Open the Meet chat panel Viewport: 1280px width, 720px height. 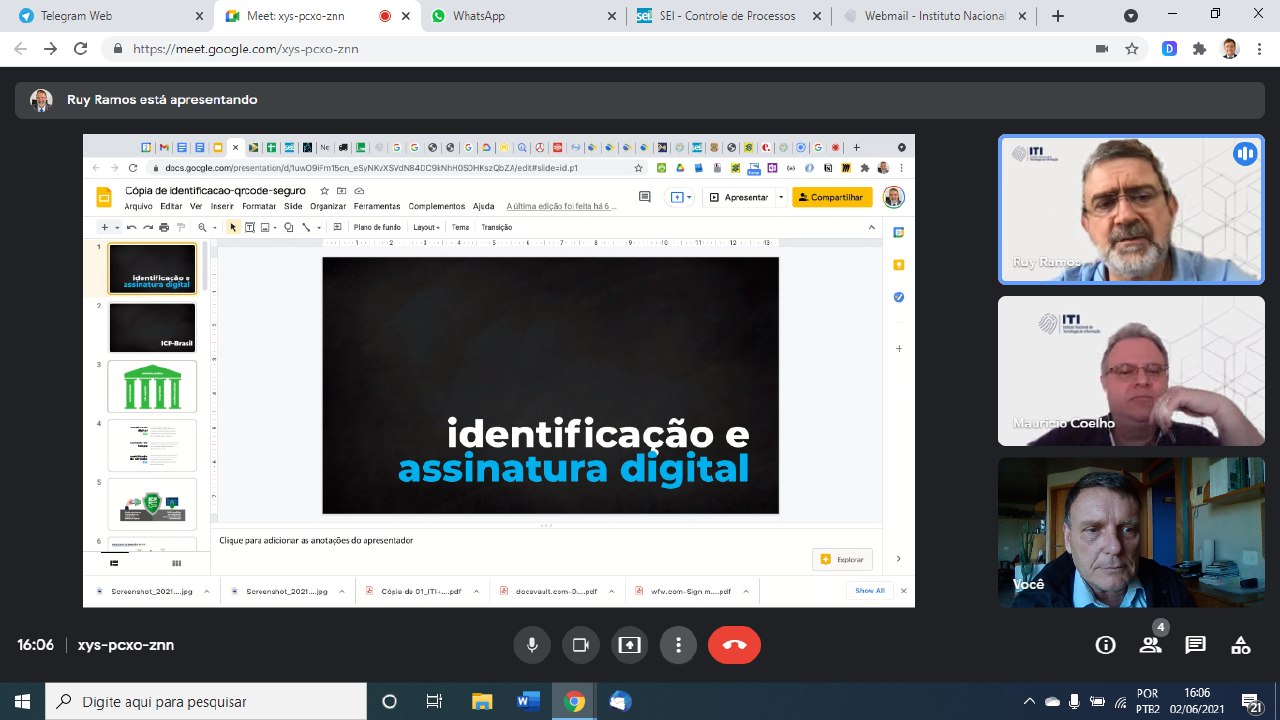click(1195, 645)
